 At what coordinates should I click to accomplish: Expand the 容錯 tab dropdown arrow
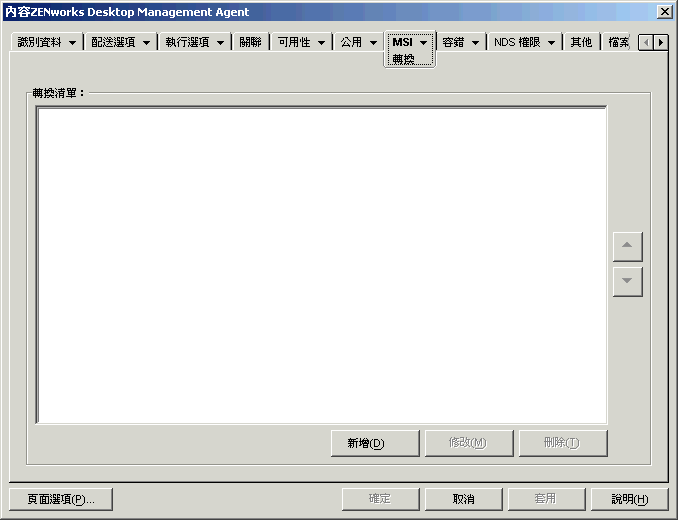(x=475, y=43)
